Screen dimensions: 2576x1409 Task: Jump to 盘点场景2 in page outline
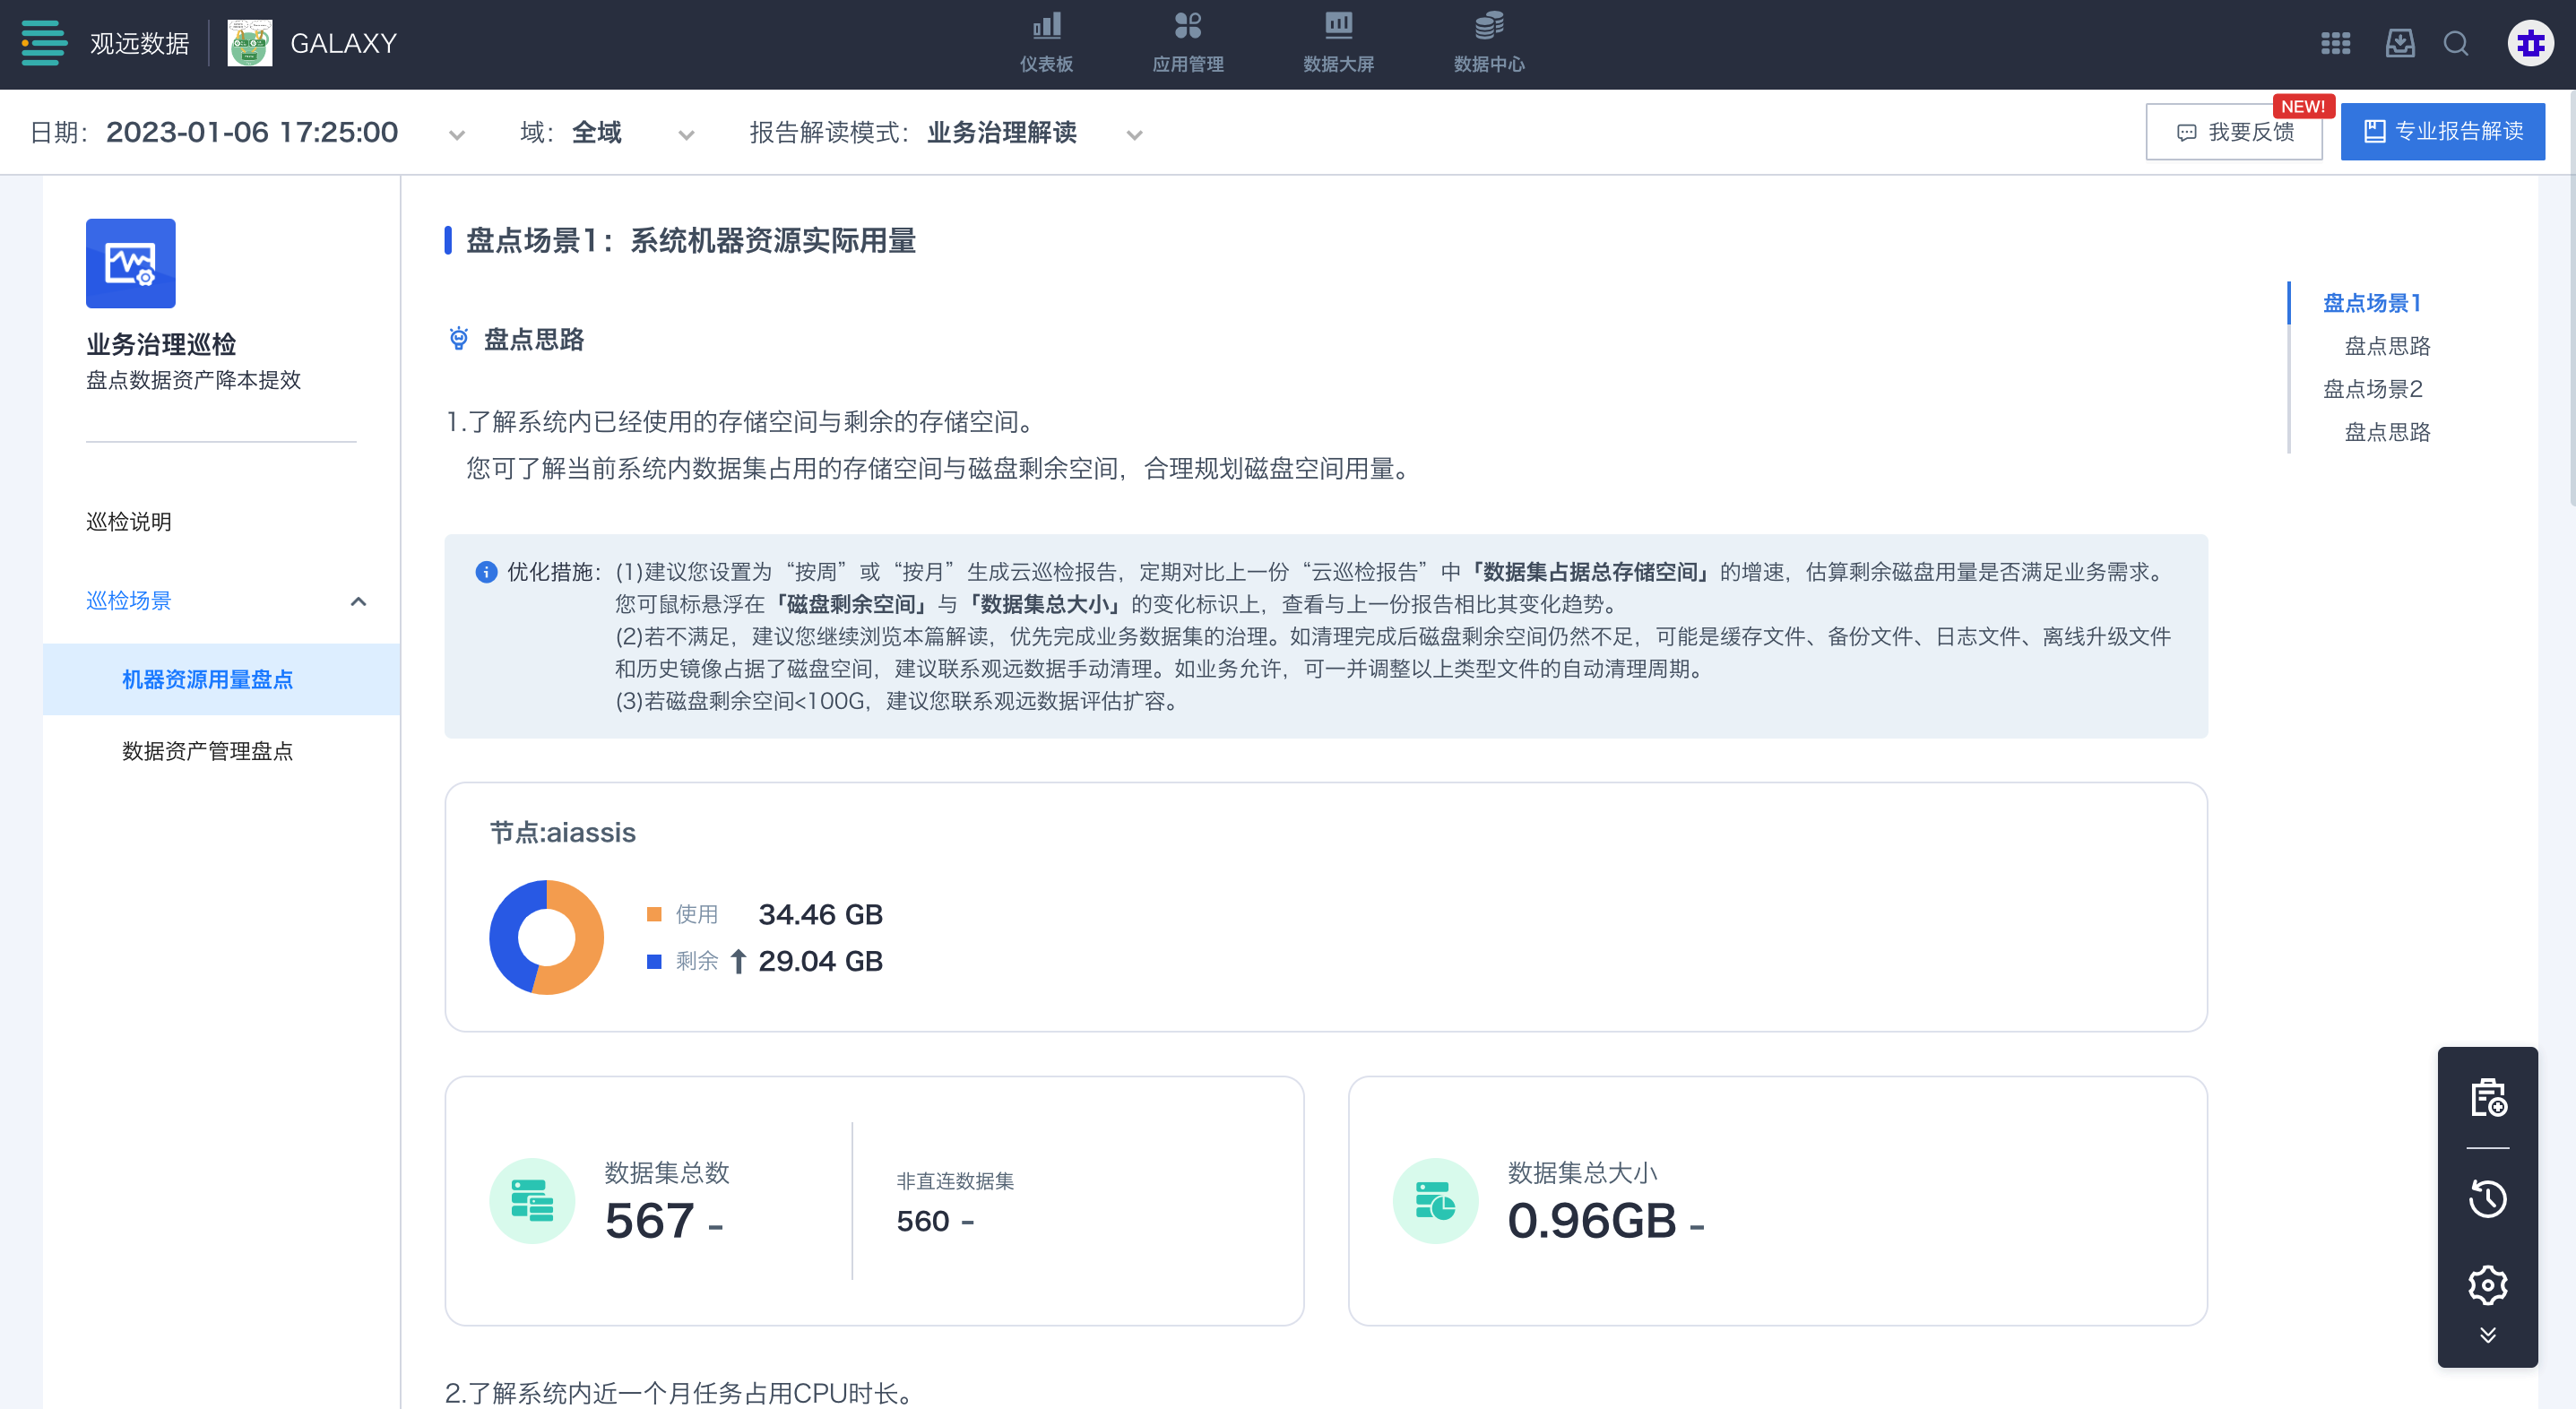coord(2372,389)
